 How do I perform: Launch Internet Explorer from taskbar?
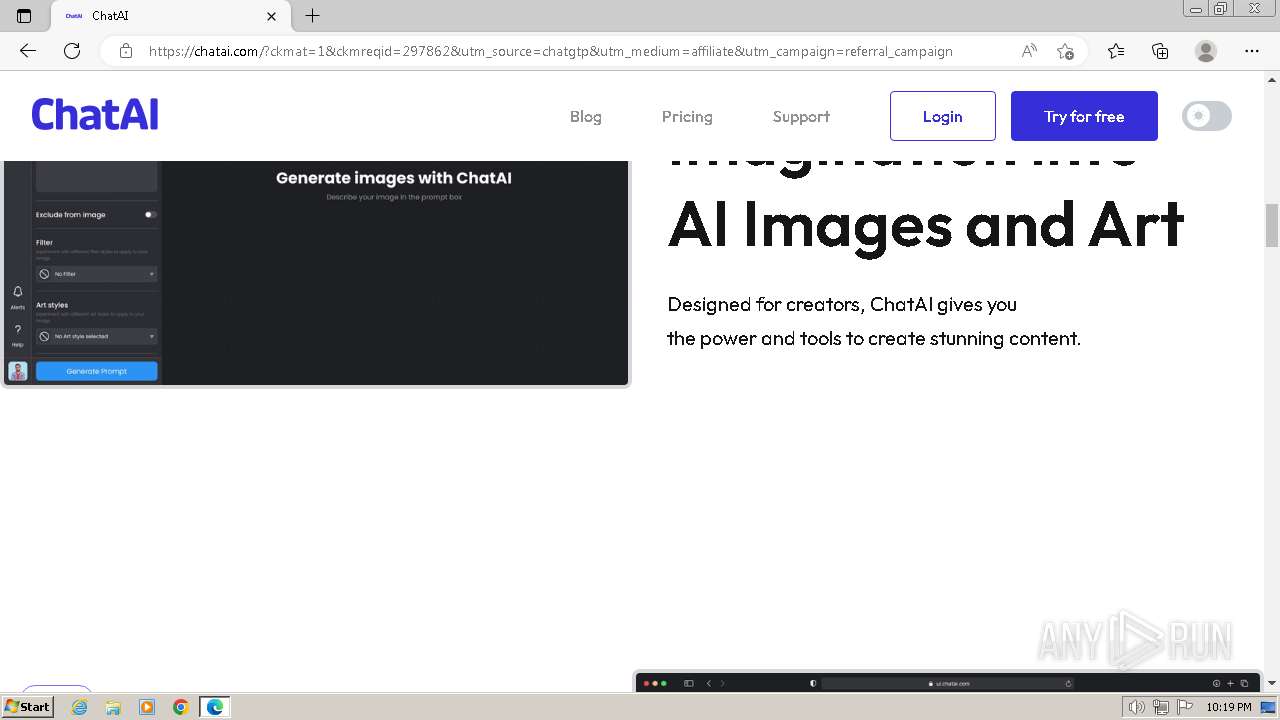(x=80, y=707)
